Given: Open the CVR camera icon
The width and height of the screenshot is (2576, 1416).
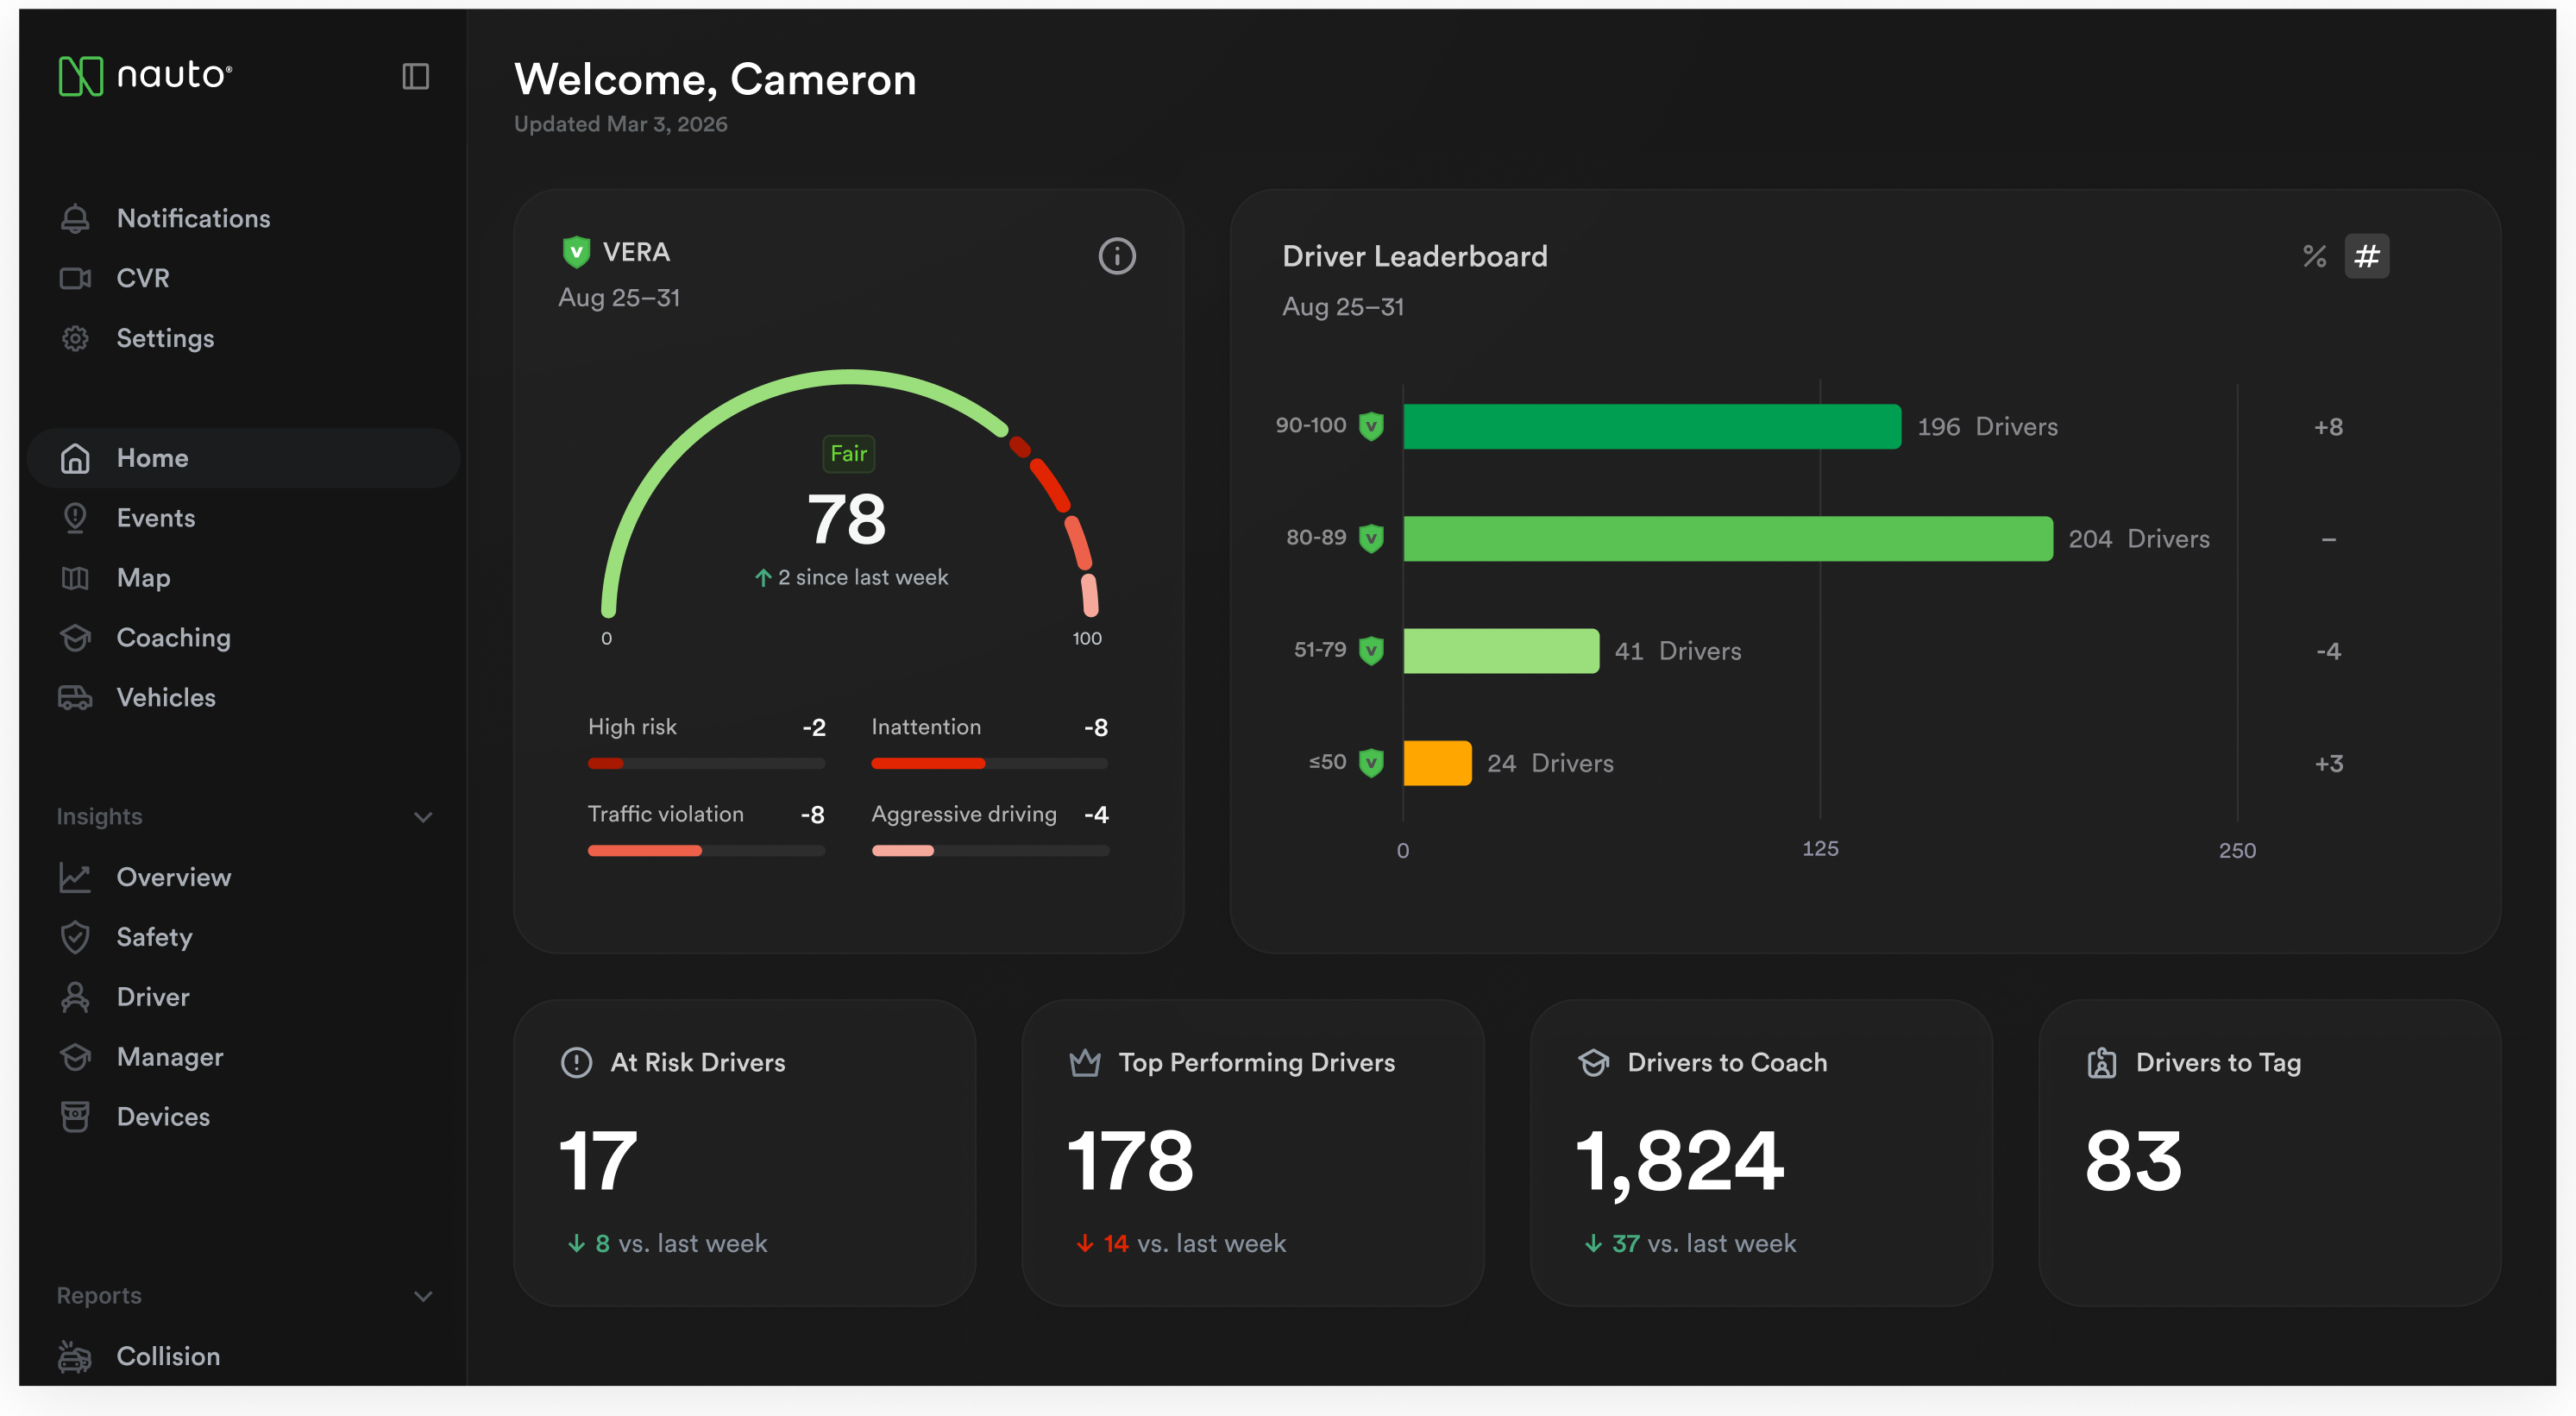Looking at the screenshot, I should point(75,278).
